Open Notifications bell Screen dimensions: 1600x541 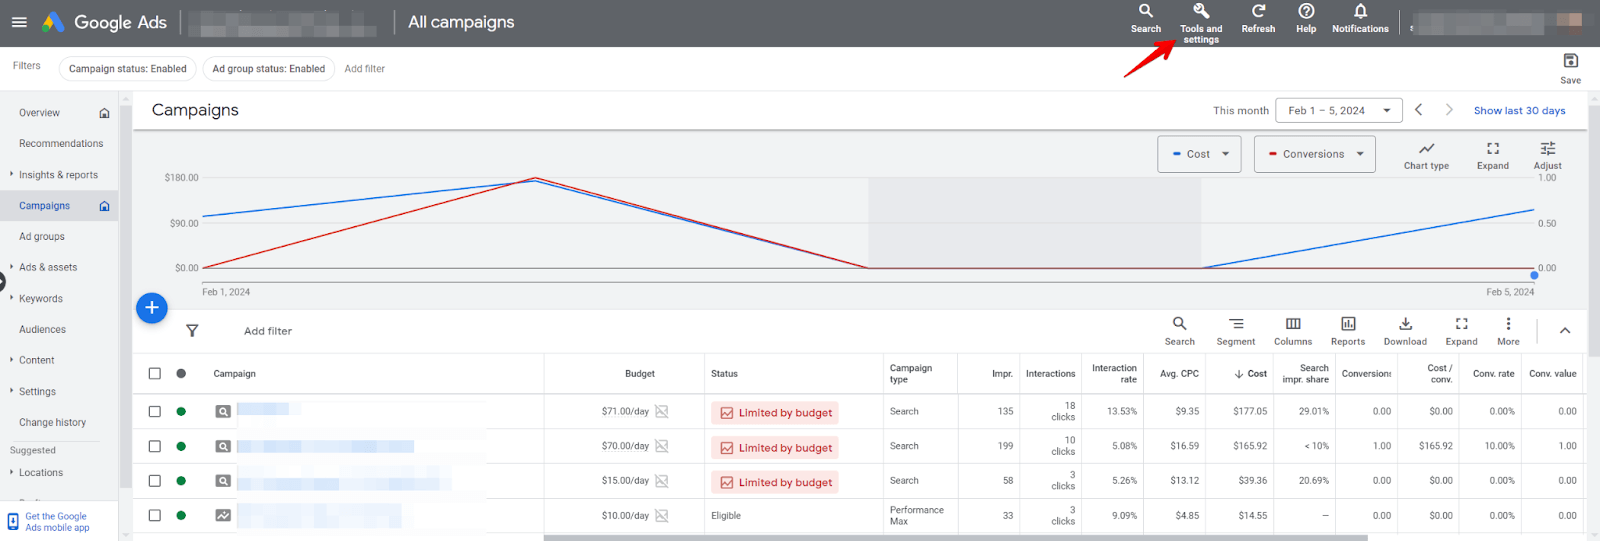(x=1360, y=18)
